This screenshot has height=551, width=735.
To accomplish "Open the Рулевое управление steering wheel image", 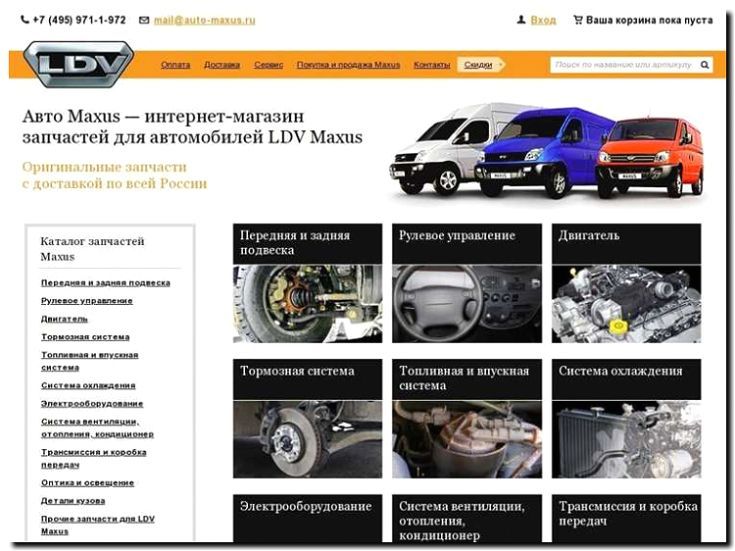I will coord(467,304).
